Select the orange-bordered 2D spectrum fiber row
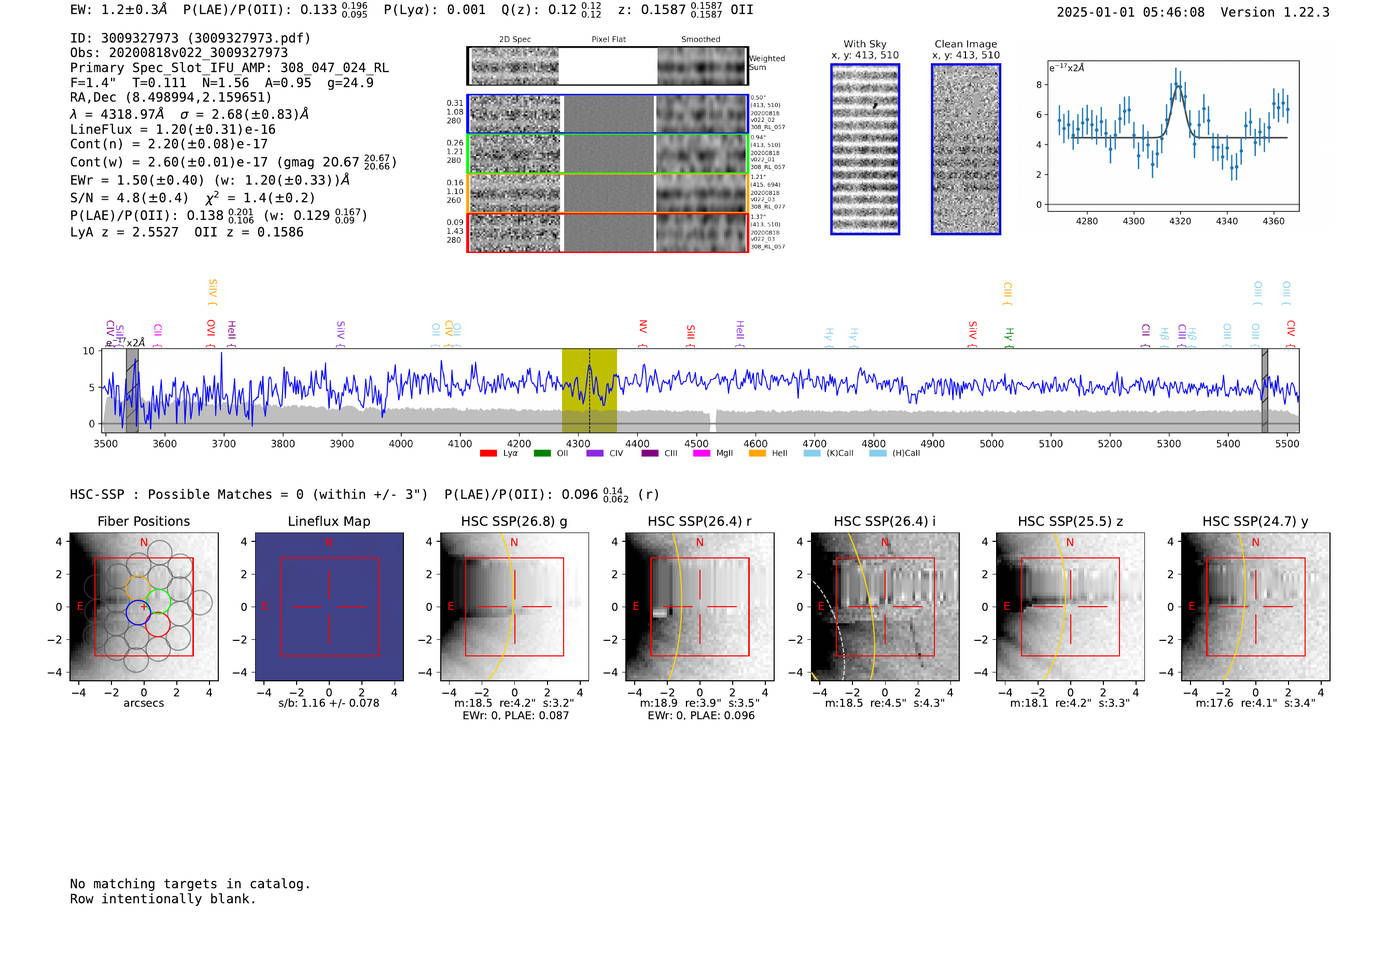Image resolution: width=1400 pixels, height=953 pixels. pos(608,193)
